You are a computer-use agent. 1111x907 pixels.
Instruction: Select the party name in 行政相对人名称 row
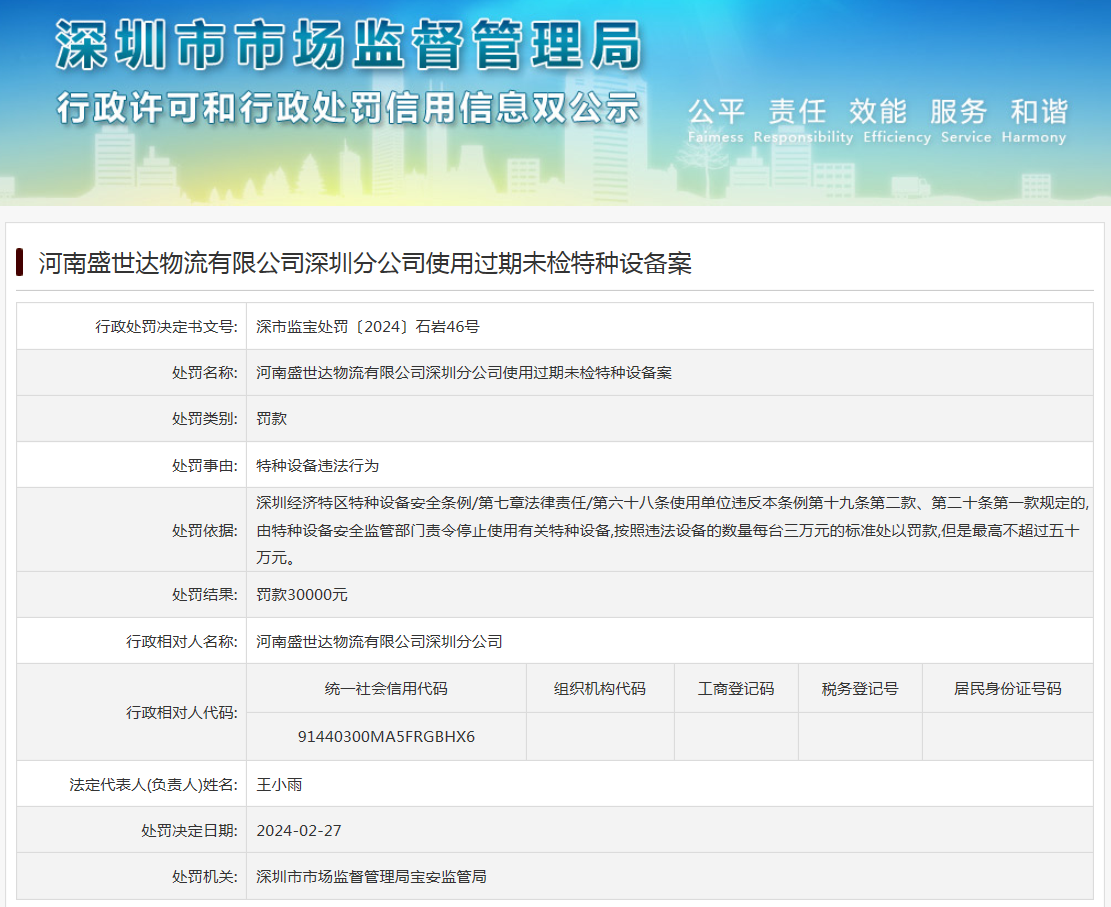click(x=379, y=641)
